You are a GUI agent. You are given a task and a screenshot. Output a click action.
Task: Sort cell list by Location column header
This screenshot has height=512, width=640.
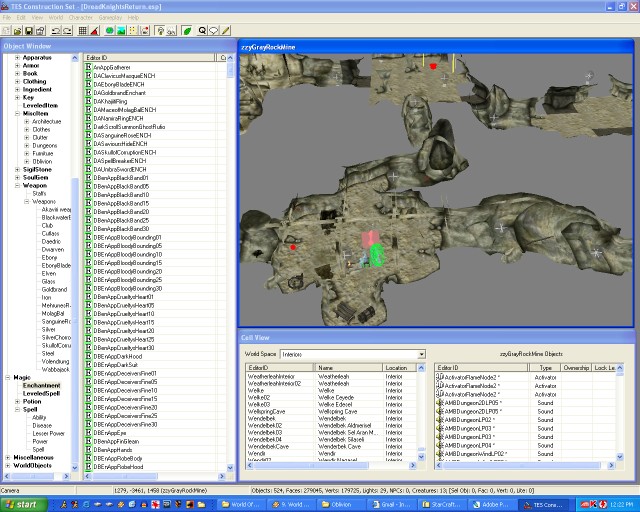tap(399, 367)
